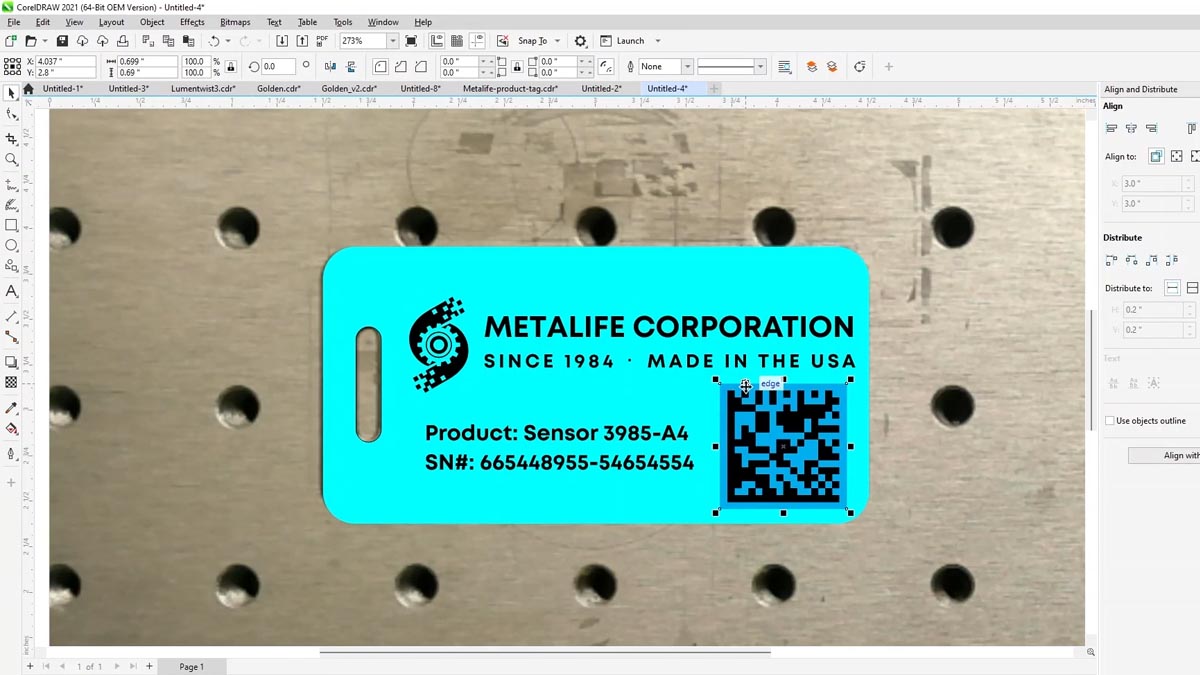Click the Align left icon
The width and height of the screenshot is (1200, 675).
coord(1111,129)
